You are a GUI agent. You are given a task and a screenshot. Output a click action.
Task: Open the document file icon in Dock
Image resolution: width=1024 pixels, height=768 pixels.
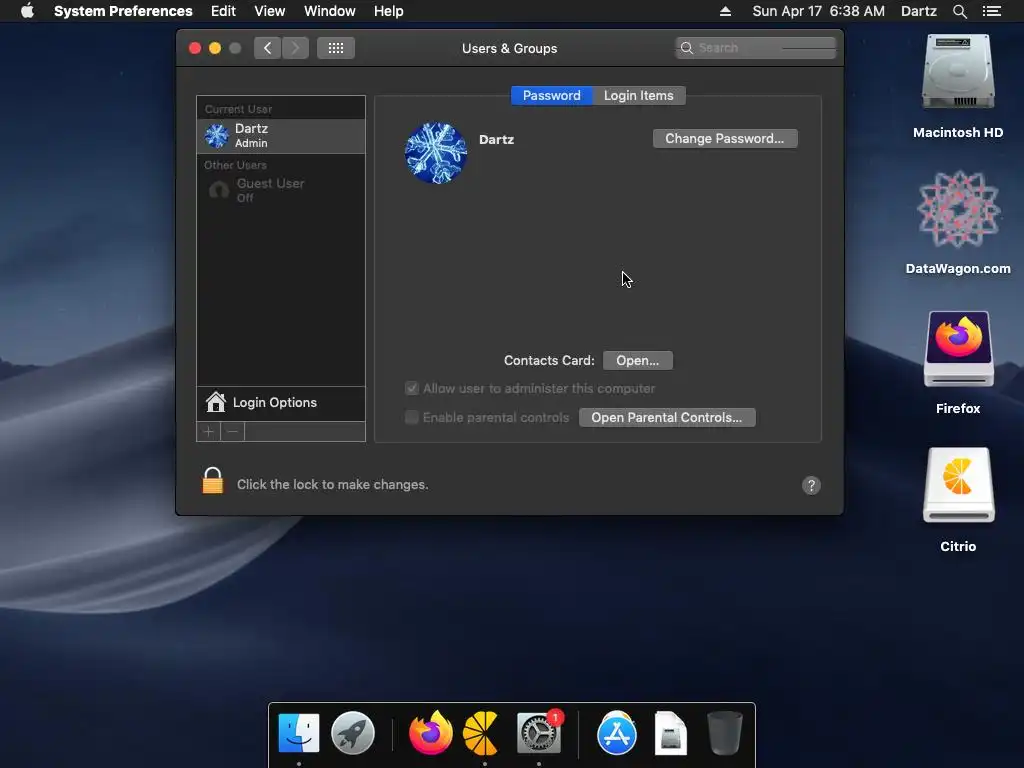[671, 733]
